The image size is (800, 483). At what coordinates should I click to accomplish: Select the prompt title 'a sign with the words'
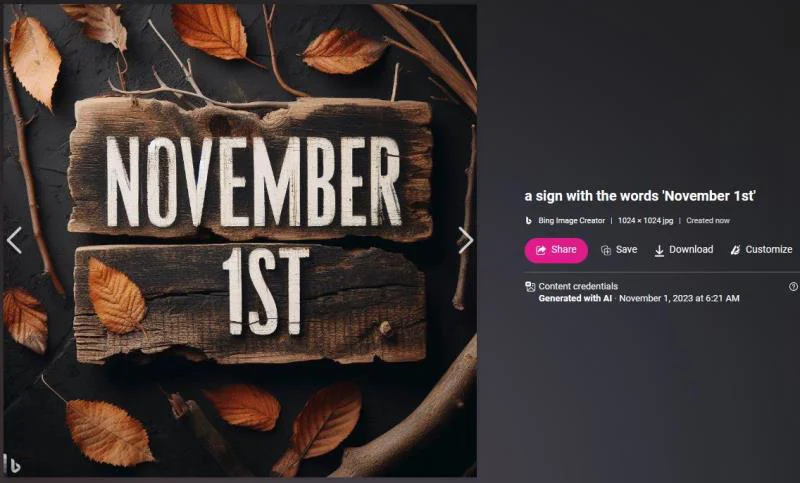pos(592,196)
